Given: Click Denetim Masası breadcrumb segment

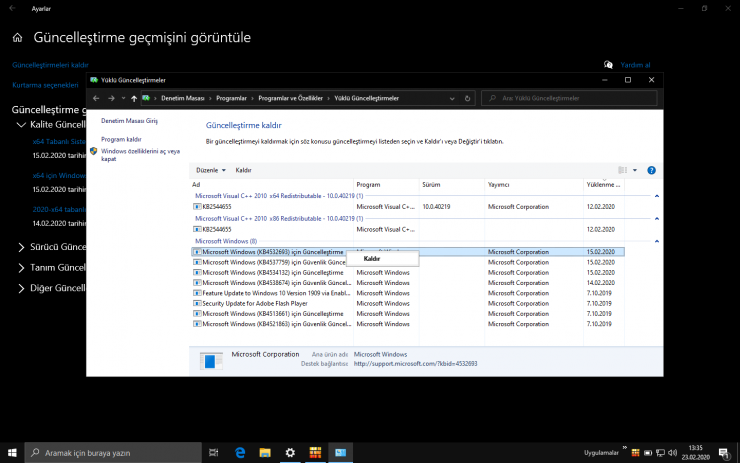Looking at the screenshot, I should click(x=183, y=98).
